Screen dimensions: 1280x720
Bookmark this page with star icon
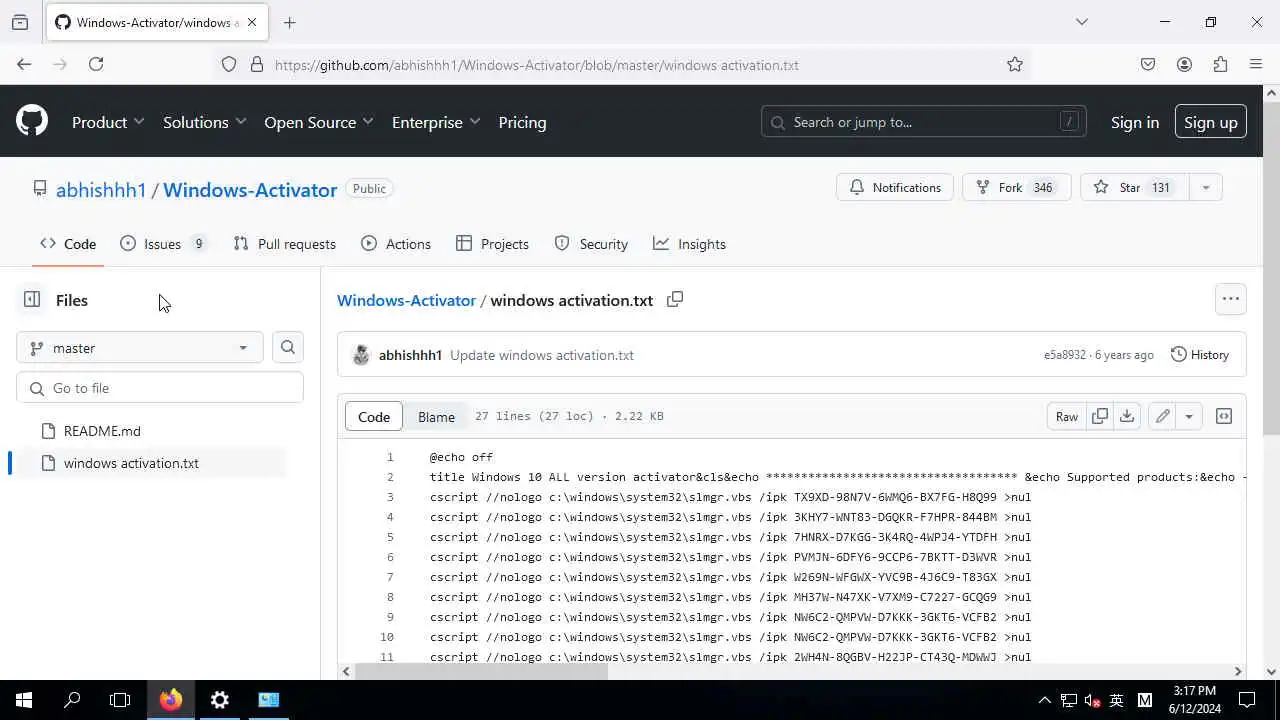coord(1015,64)
